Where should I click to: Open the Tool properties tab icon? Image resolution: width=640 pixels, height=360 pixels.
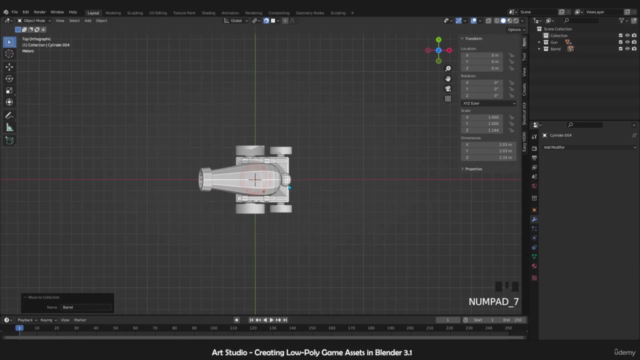click(534, 137)
